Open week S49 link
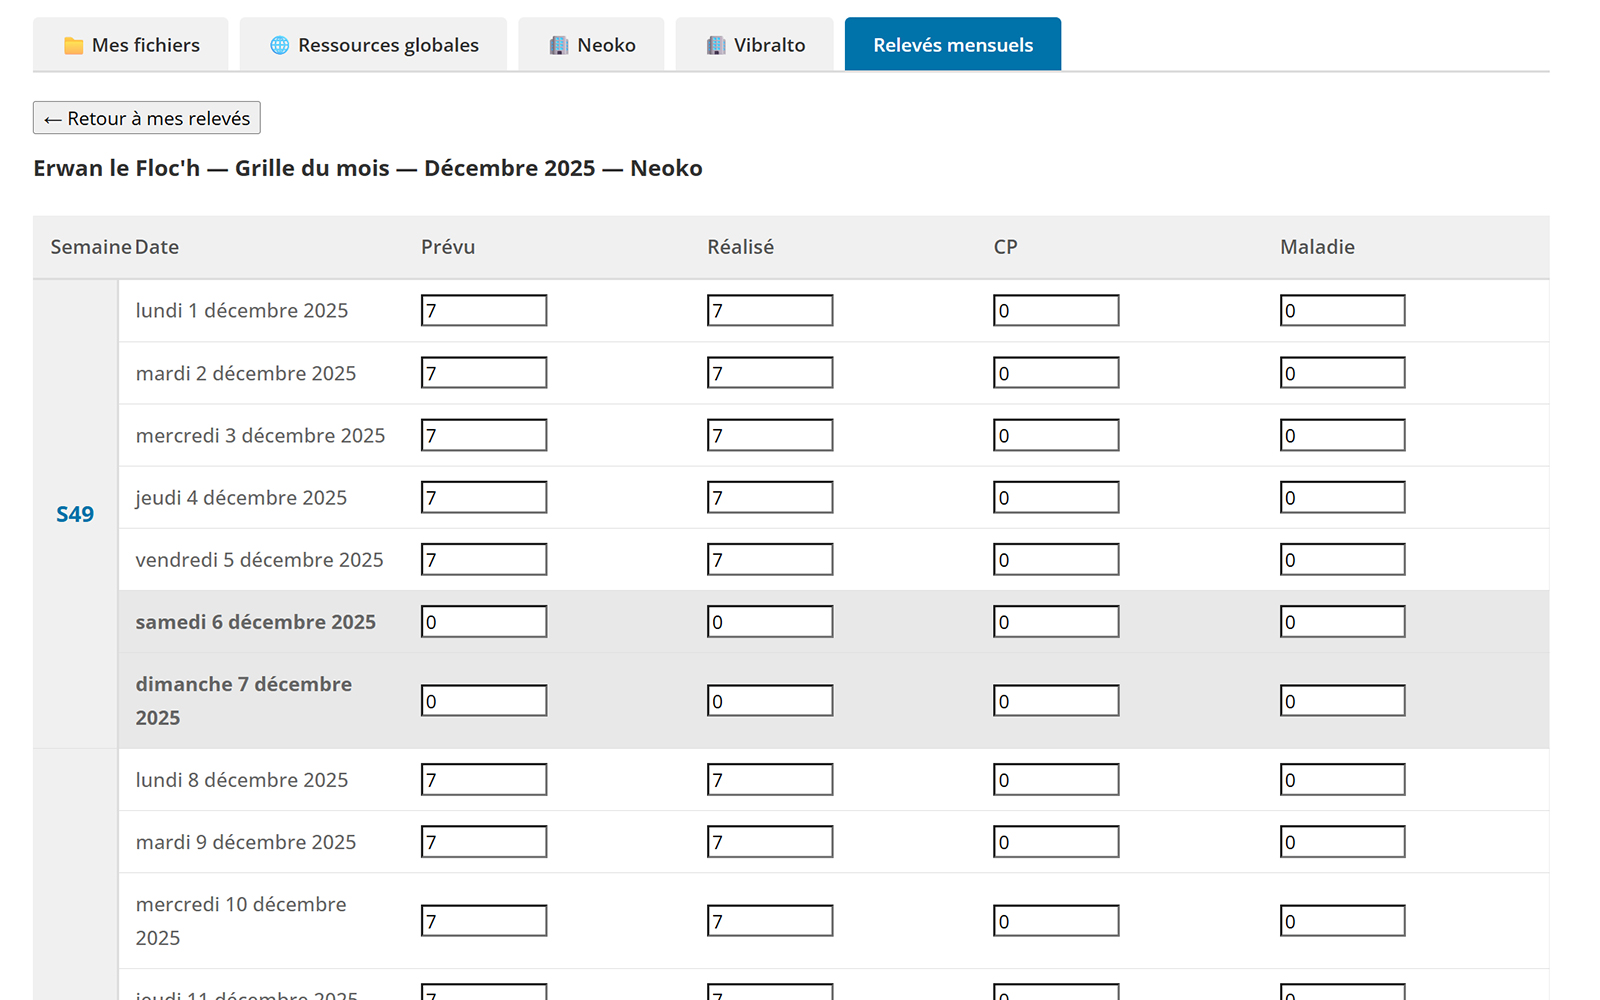This screenshot has width=1600, height=1000. (x=75, y=514)
